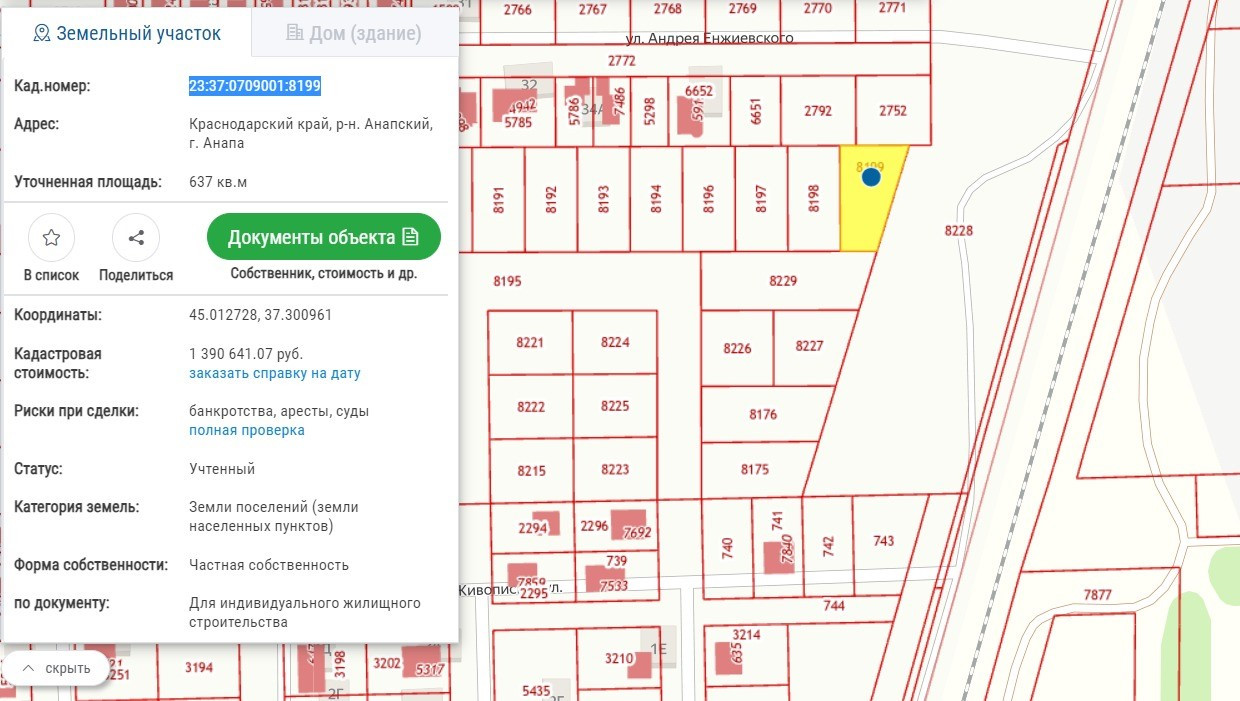Select parcel 3214 on the map

click(746, 634)
